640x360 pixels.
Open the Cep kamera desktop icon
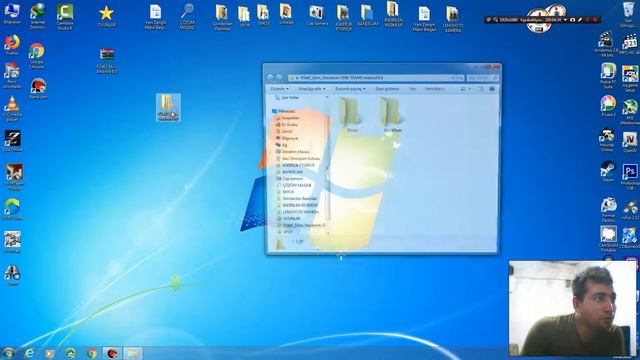(x=317, y=16)
